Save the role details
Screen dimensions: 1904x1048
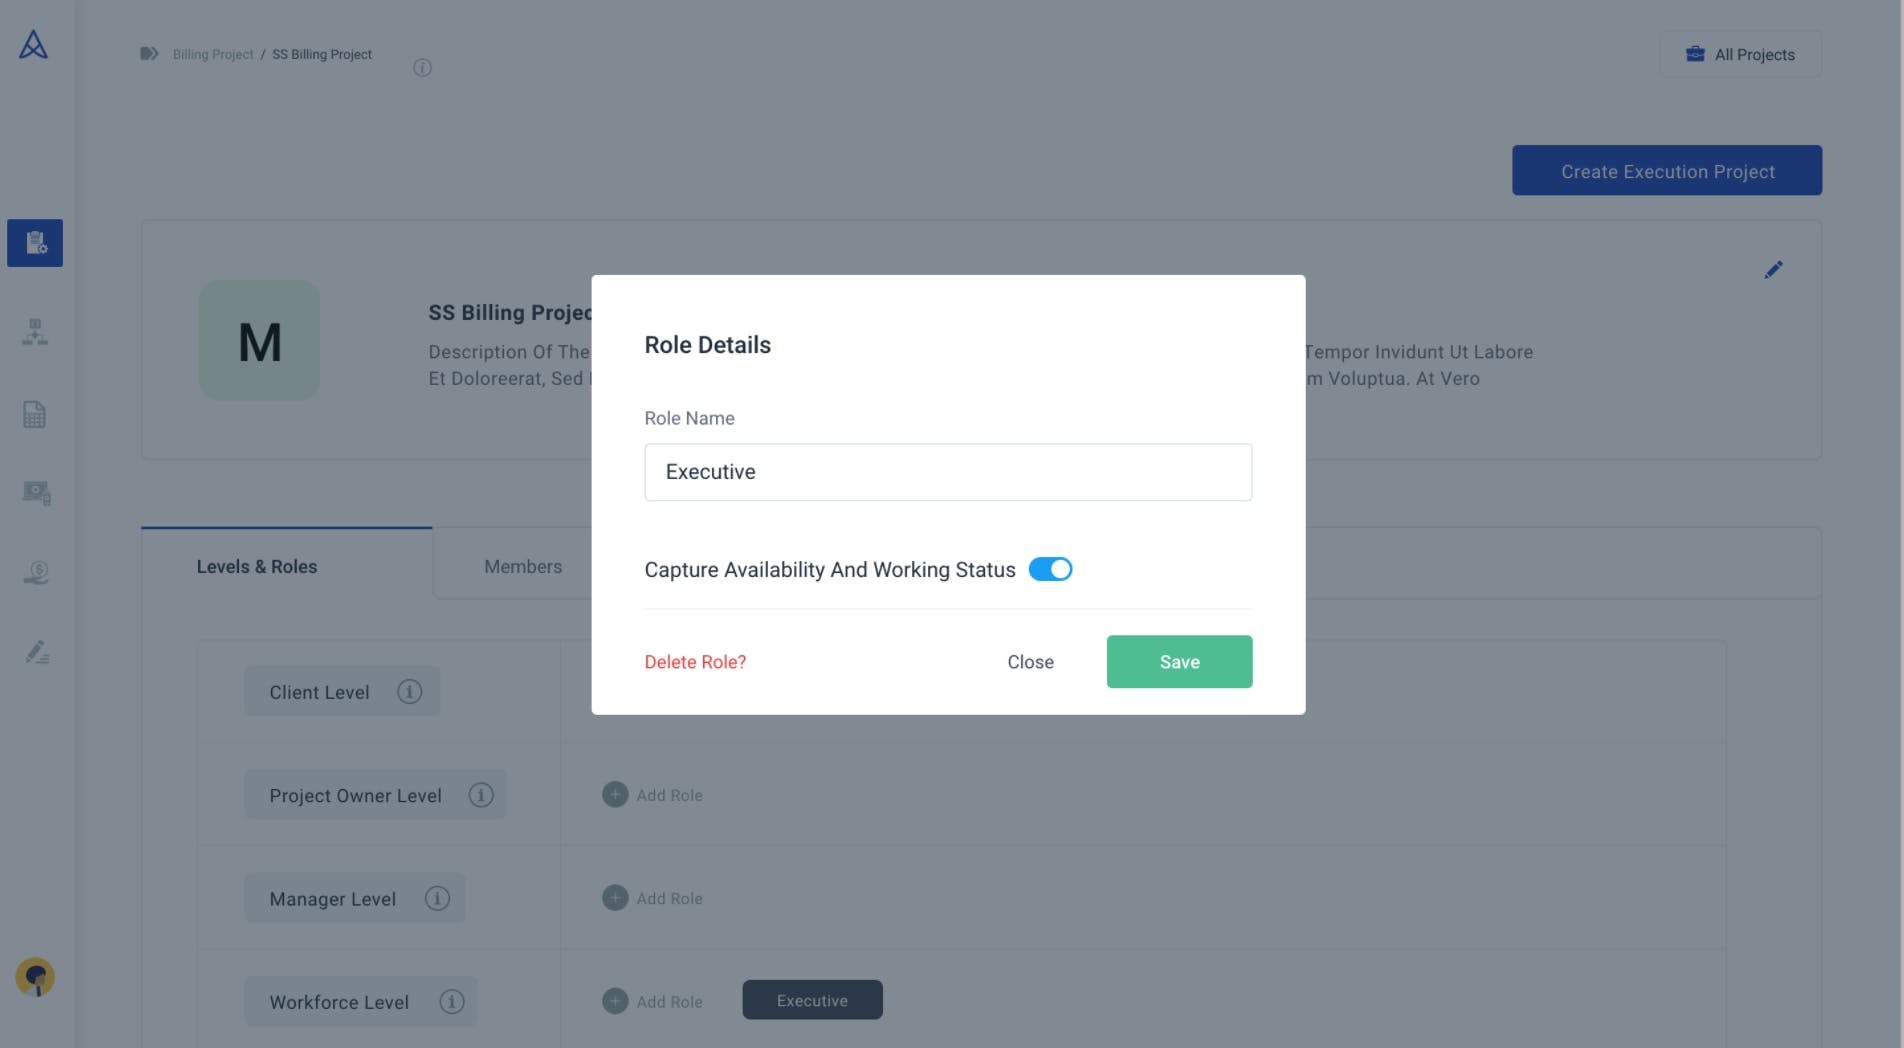coord(1179,662)
